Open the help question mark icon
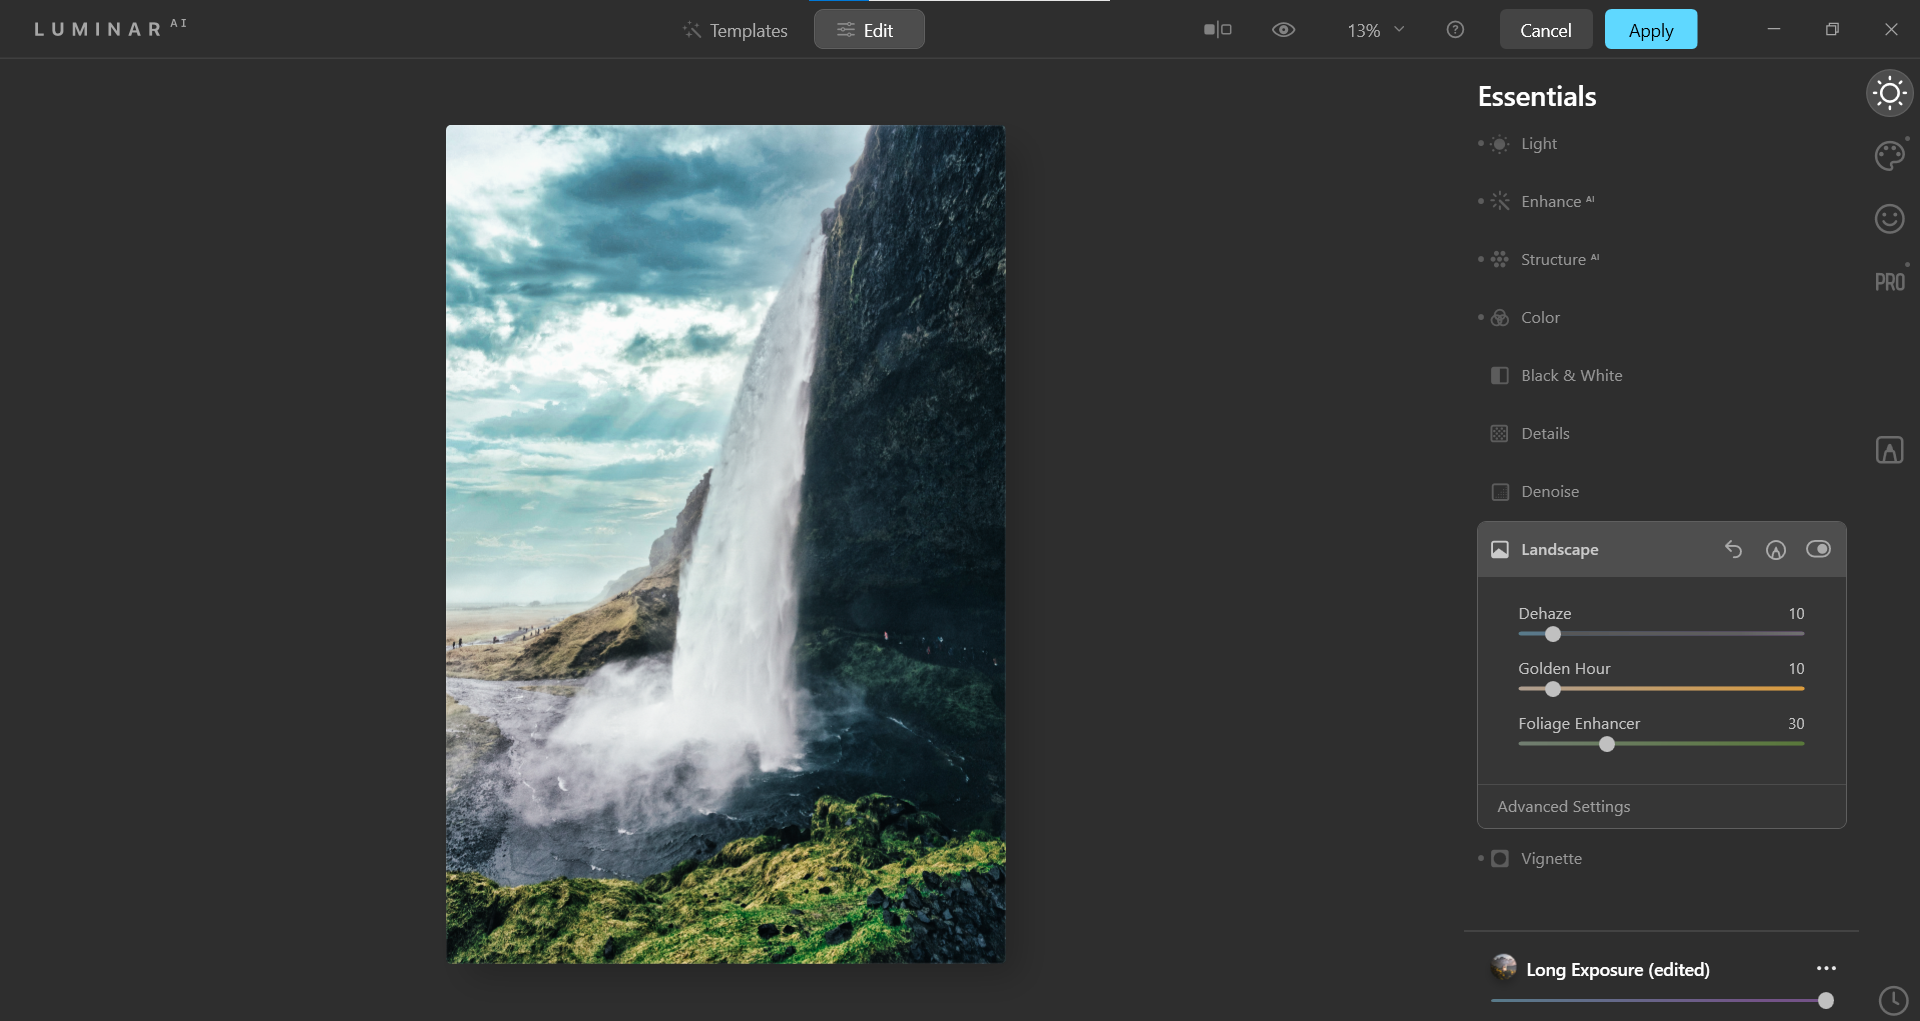 [1455, 30]
